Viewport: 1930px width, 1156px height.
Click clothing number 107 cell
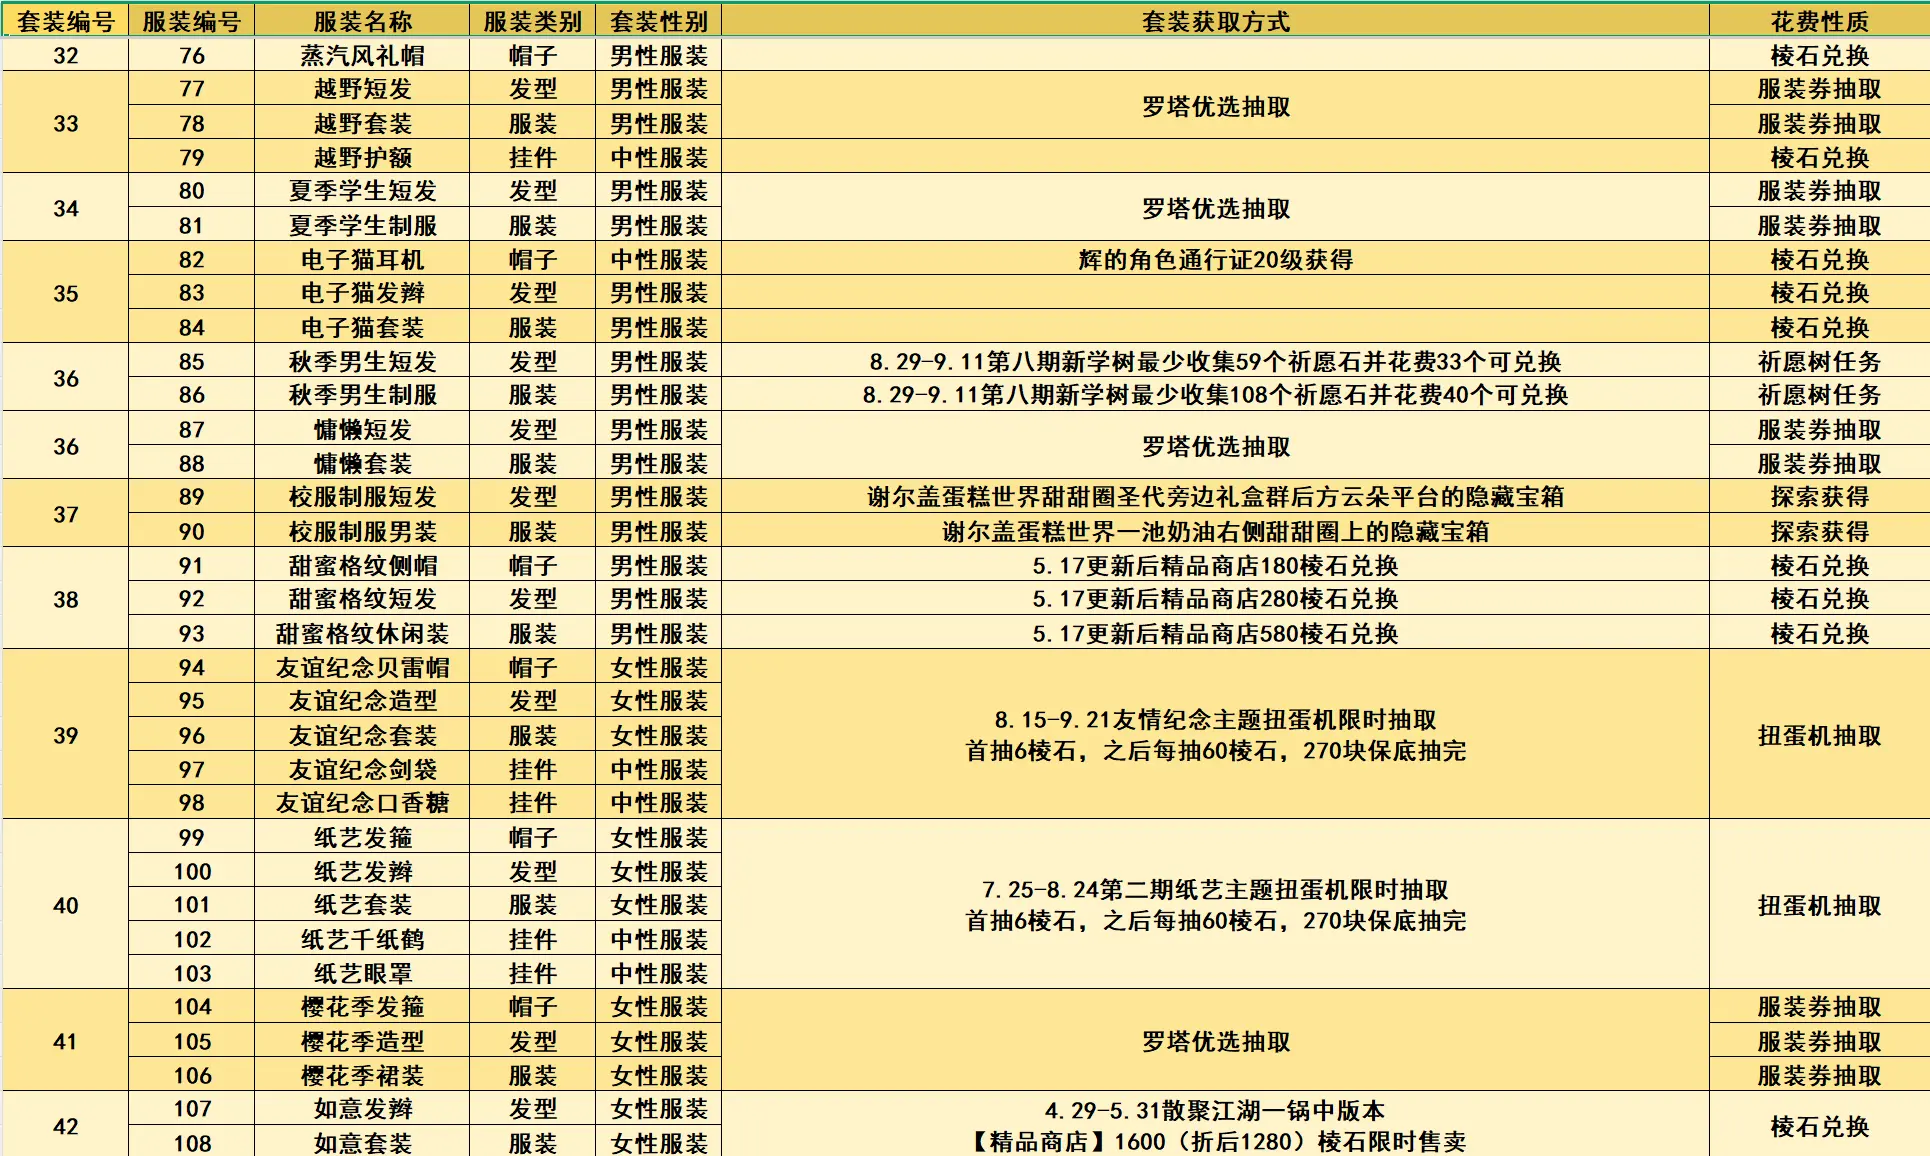(x=192, y=1109)
